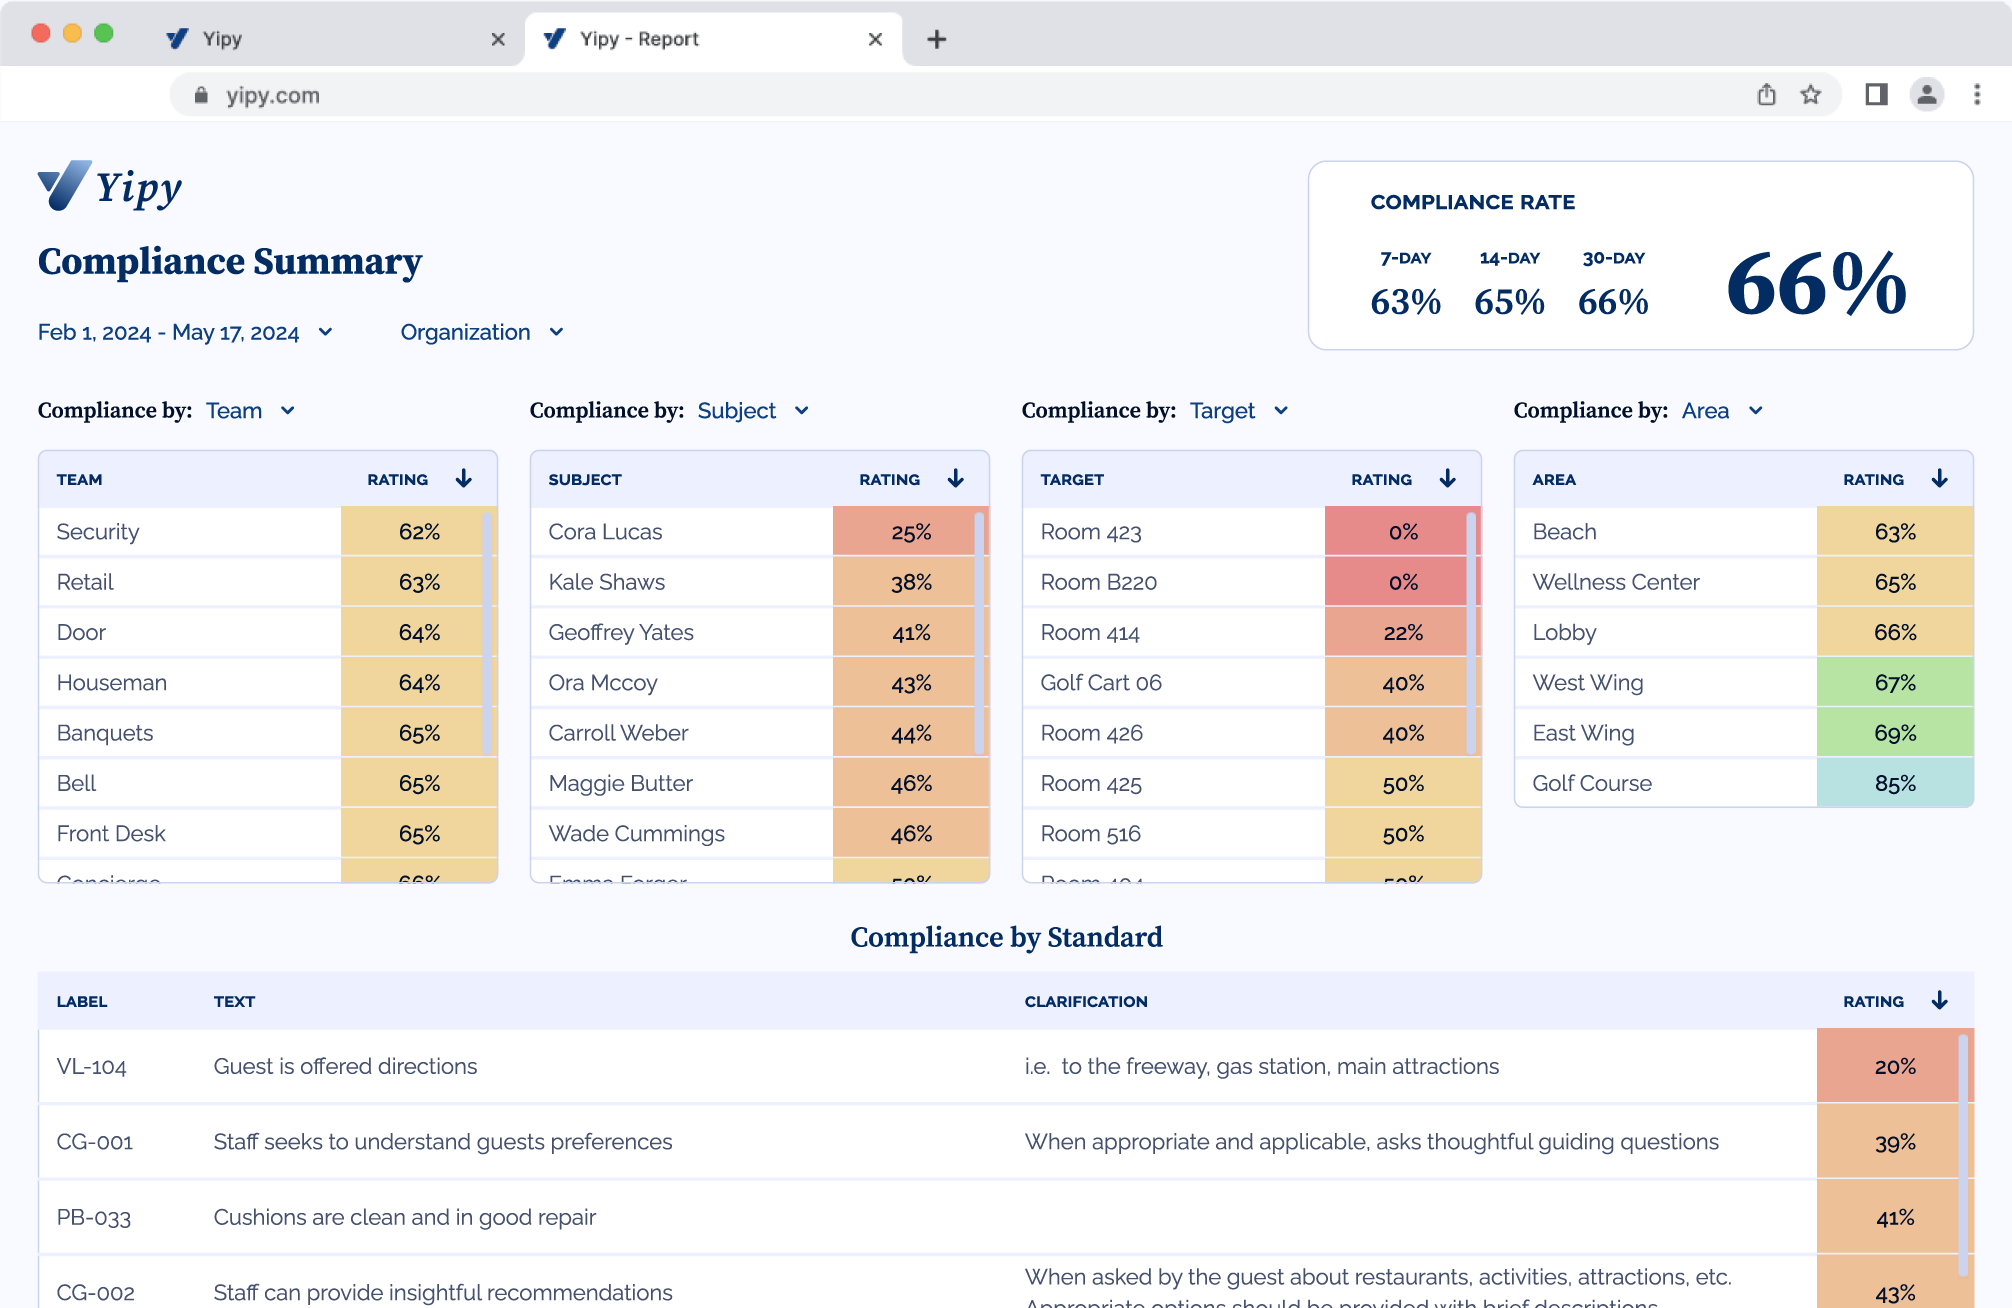The height and width of the screenshot is (1308, 2012).
Task: Click the Subject rating sort arrow
Action: 956,479
